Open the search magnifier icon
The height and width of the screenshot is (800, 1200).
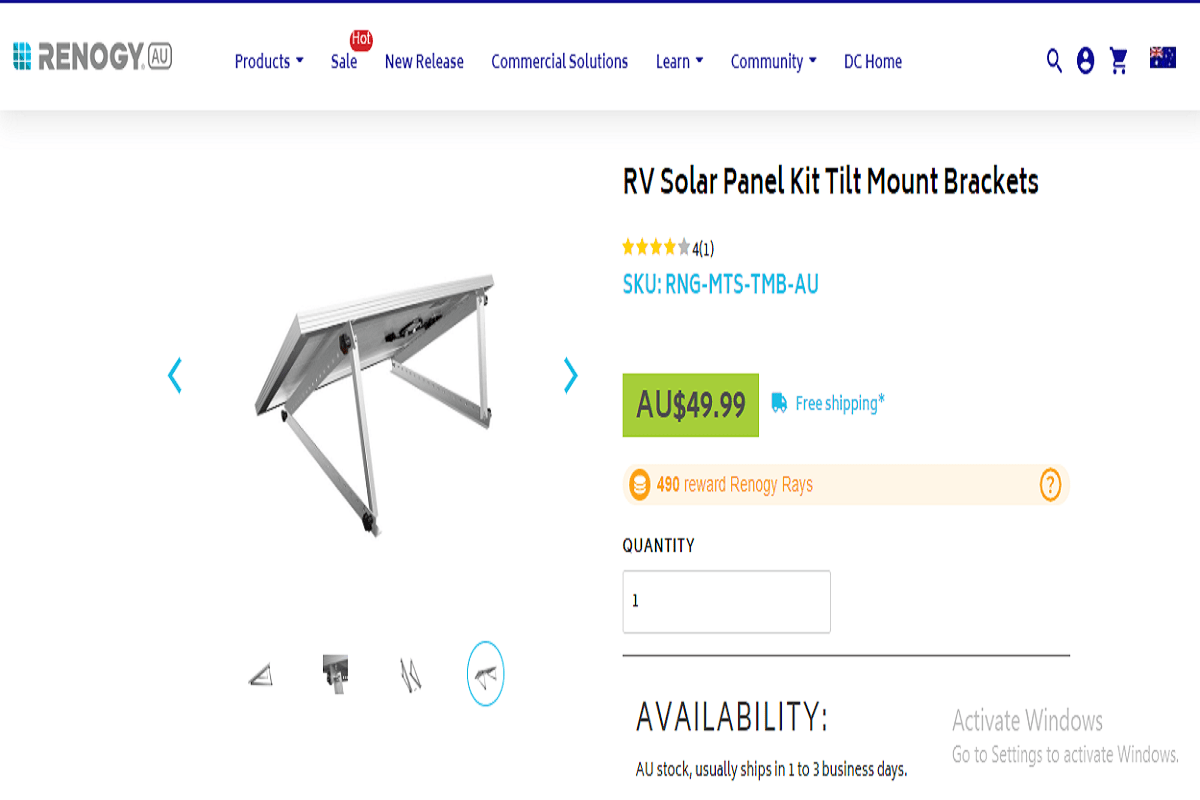pos(1054,61)
